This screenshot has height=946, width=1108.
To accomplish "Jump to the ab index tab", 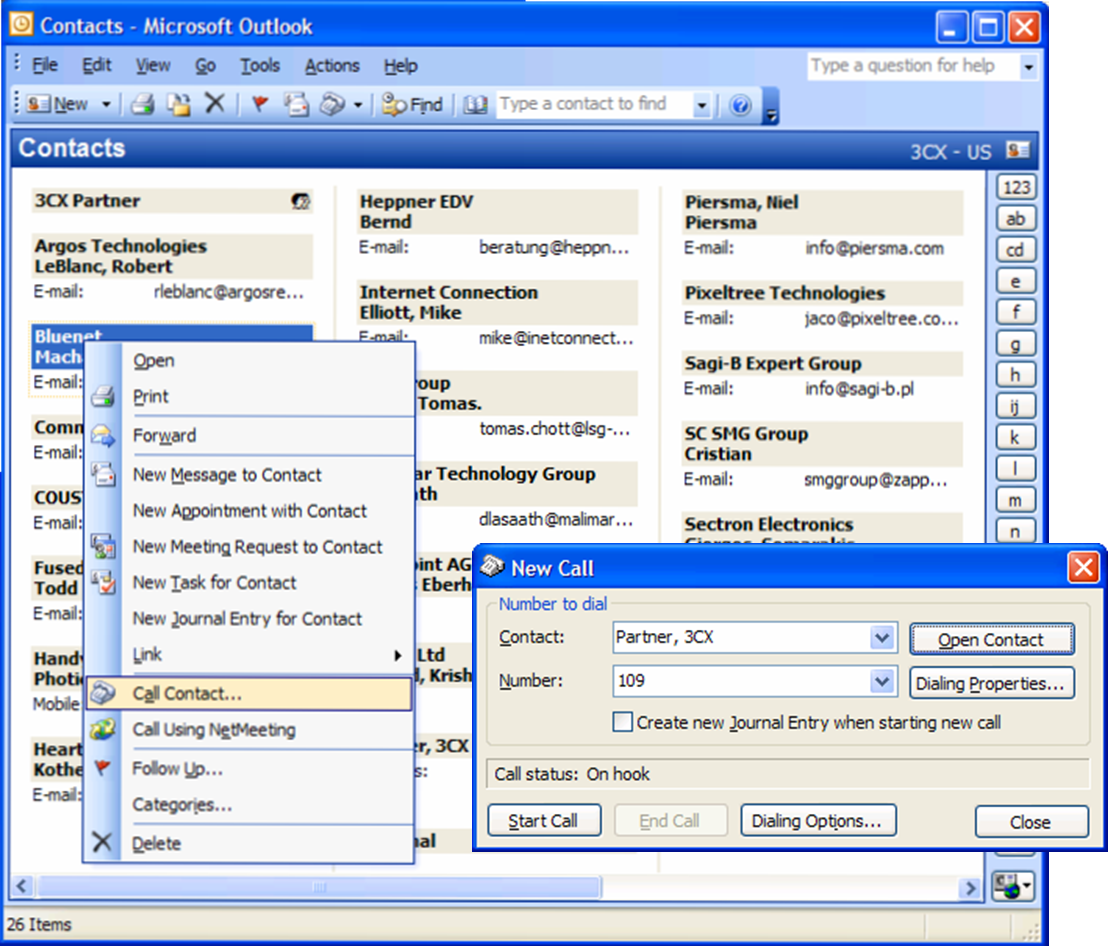I will pos(1016,218).
